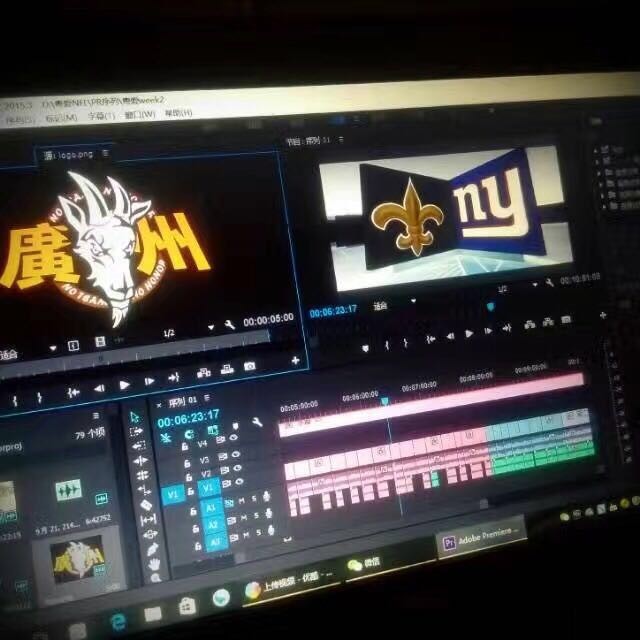Select the sequence 01 timeline tab
Viewport: 640px width, 640px height.
pos(182,402)
